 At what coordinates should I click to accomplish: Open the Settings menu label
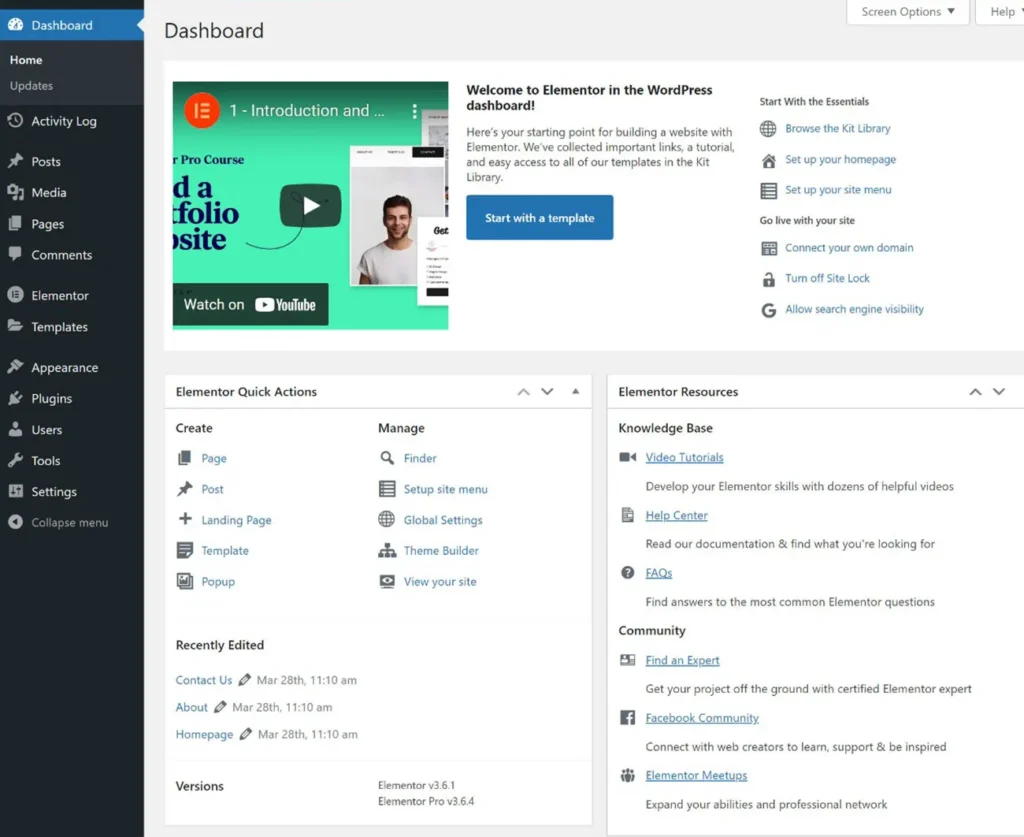point(54,492)
